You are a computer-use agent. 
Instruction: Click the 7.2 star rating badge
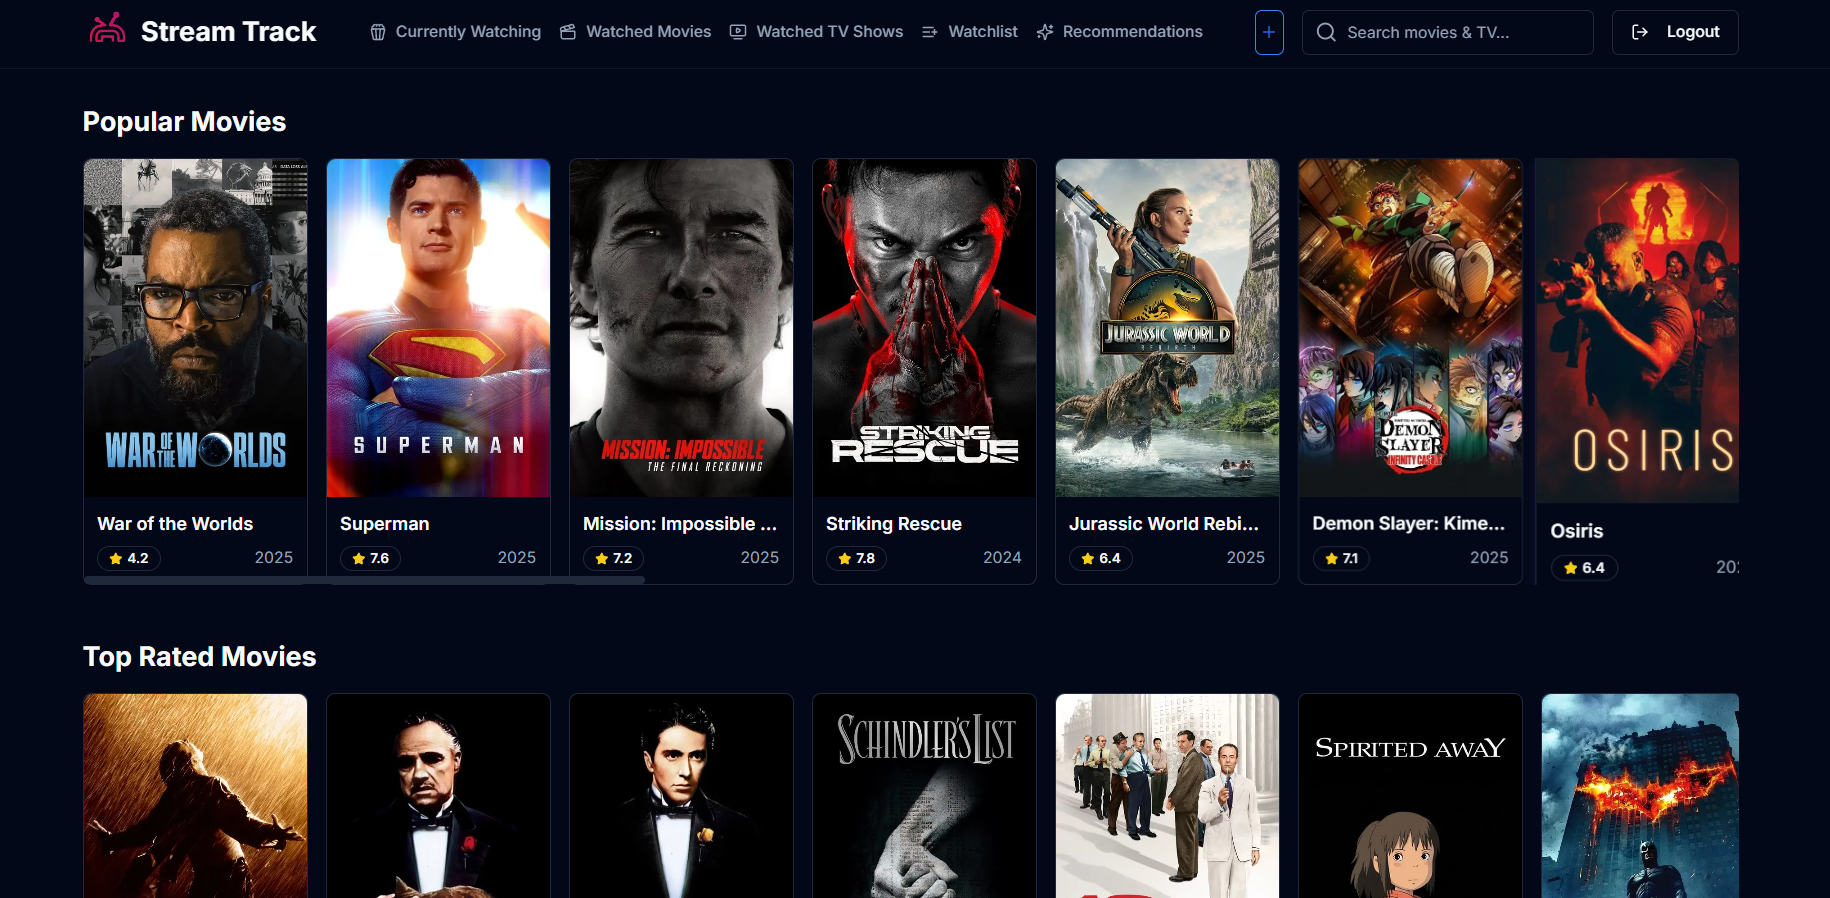pos(613,558)
